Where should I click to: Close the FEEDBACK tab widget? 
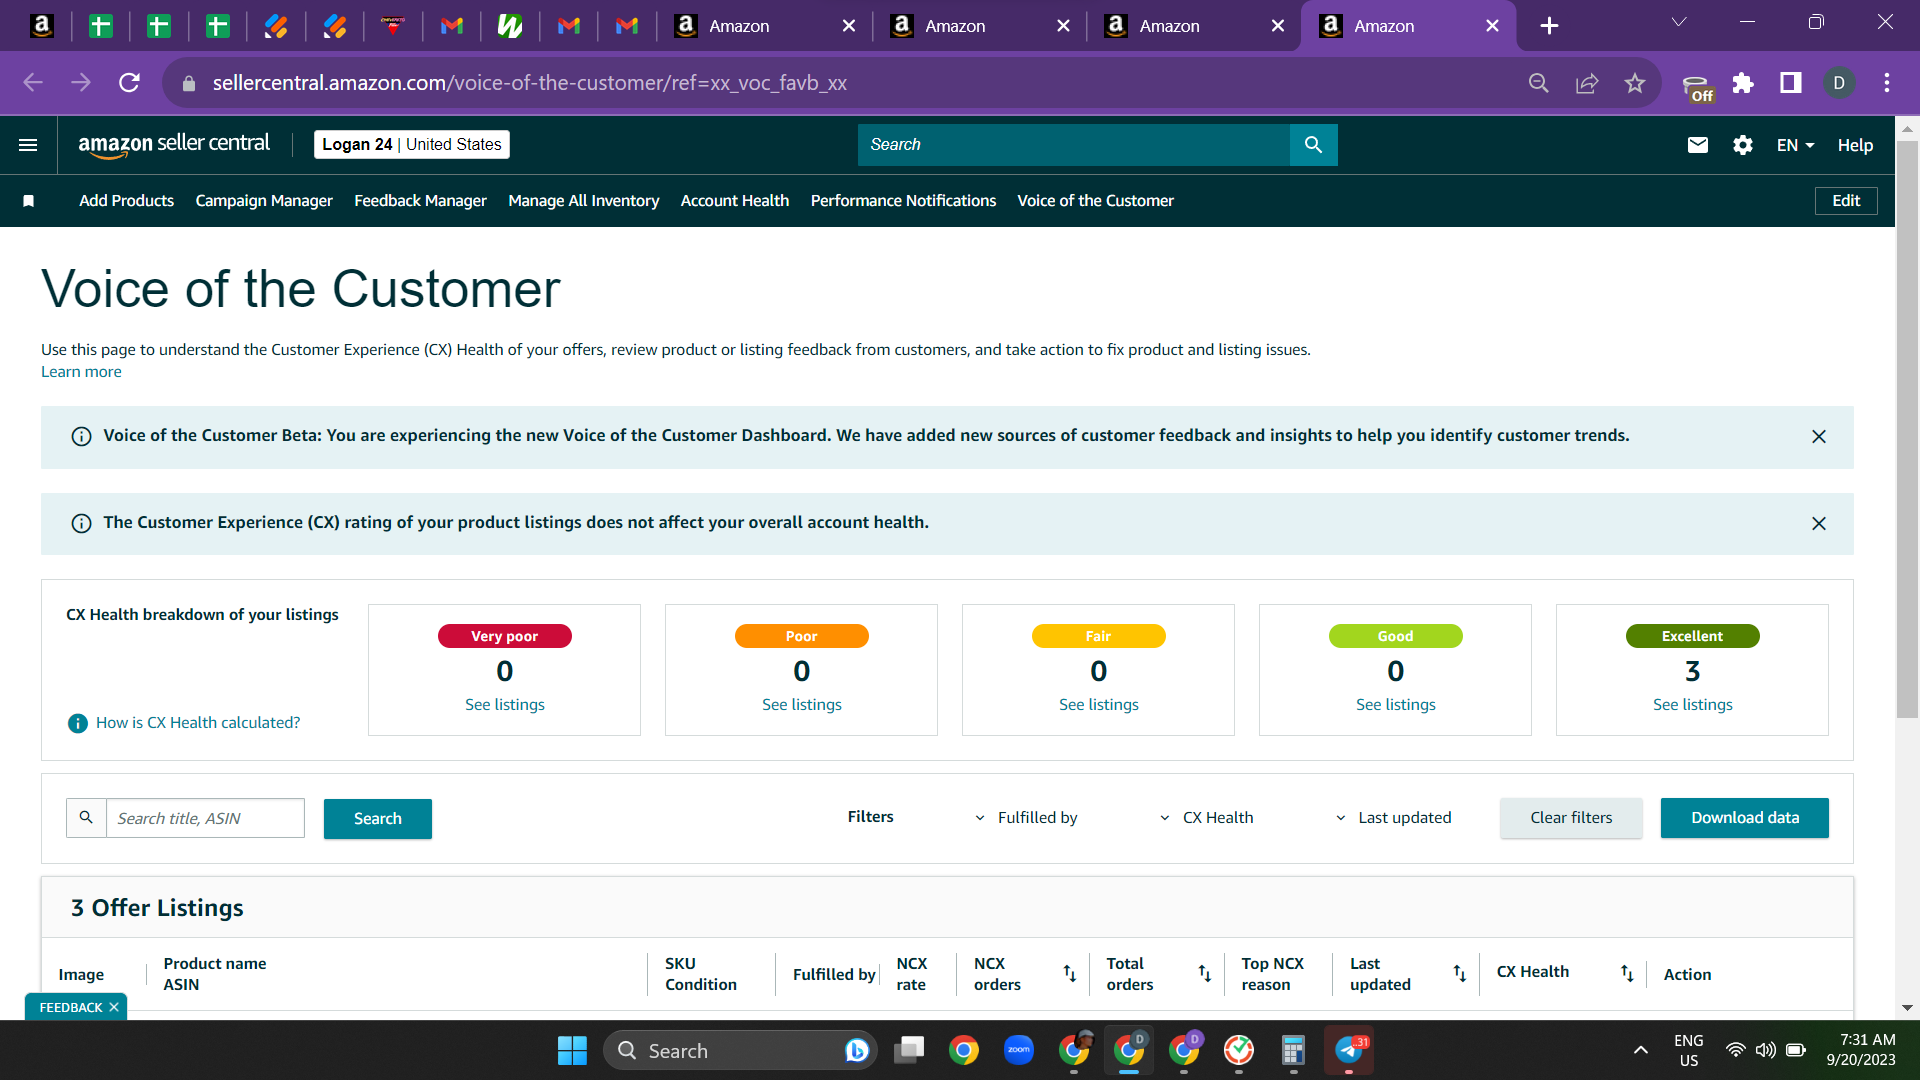pos(114,1007)
